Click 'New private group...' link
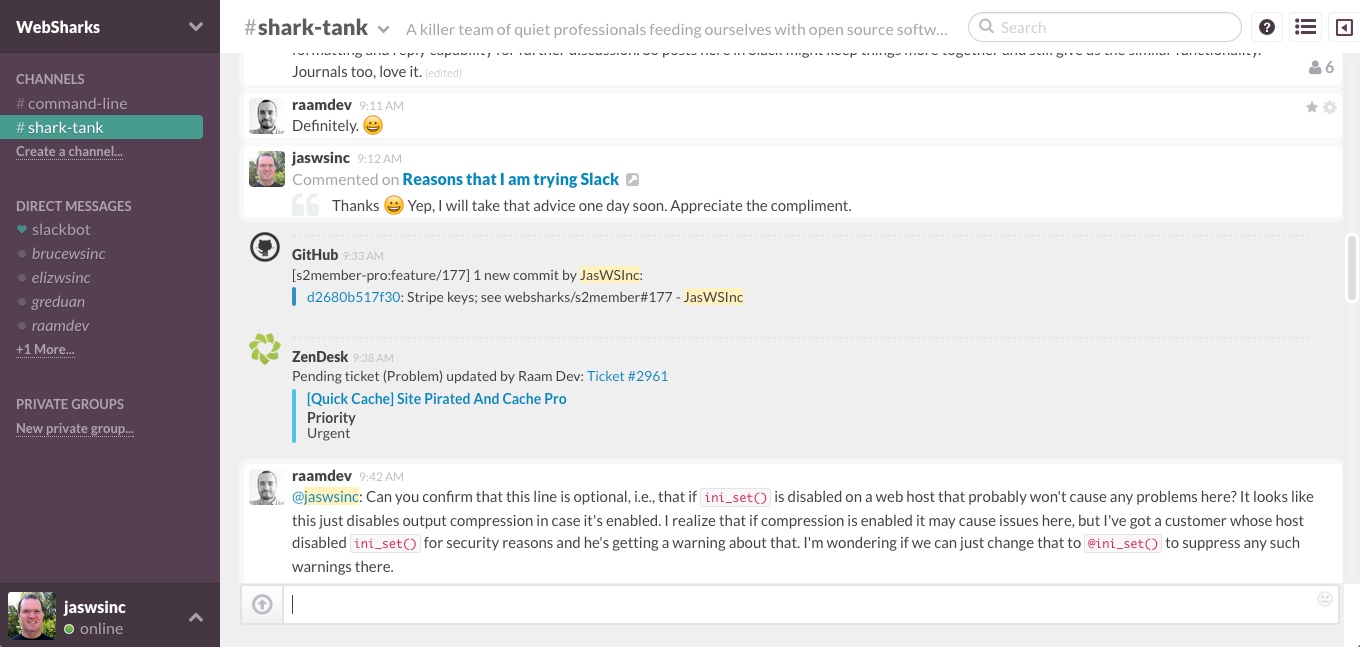Viewport: 1360px width, 647px height. tap(75, 429)
